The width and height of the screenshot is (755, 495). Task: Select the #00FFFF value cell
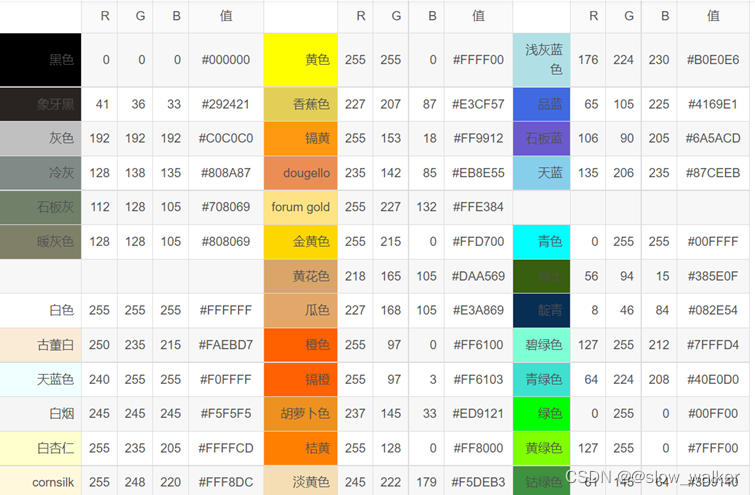pos(713,242)
